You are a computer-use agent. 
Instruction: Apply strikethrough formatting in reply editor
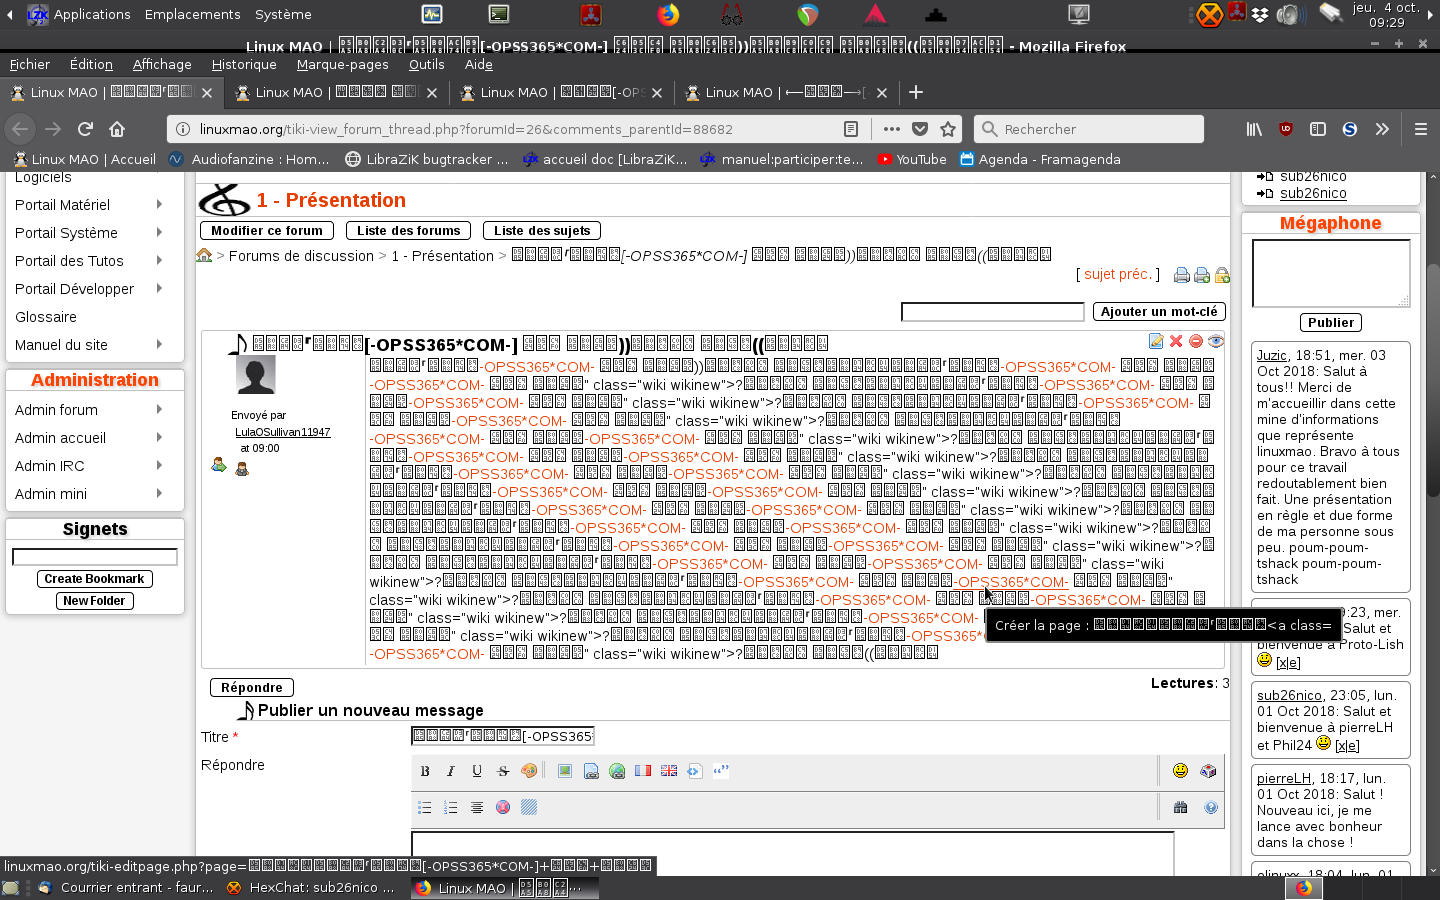click(x=503, y=771)
